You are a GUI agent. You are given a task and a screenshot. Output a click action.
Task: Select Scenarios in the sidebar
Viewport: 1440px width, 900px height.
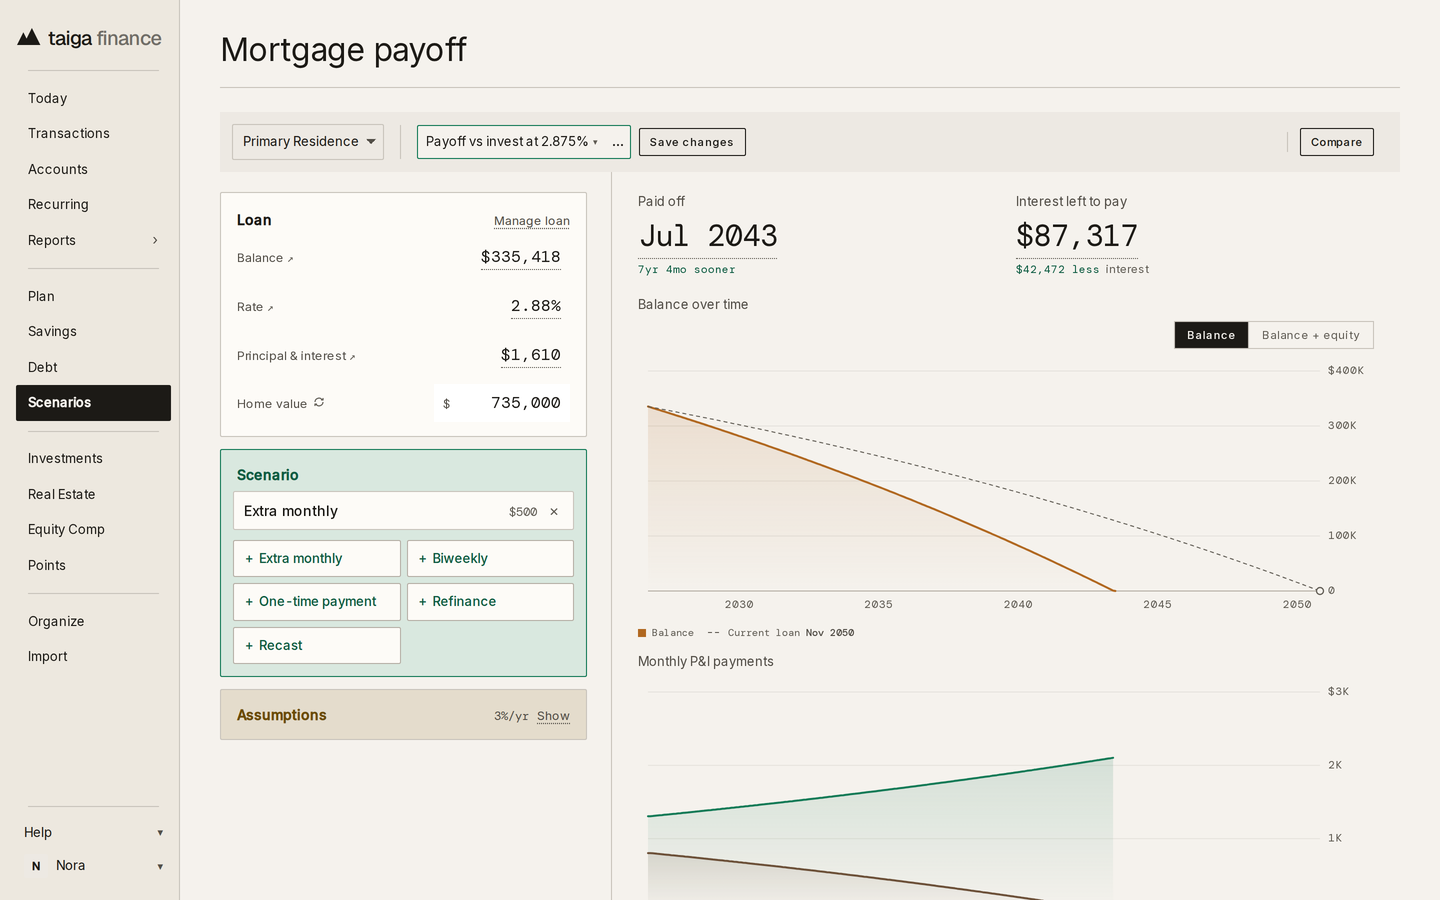coord(93,403)
